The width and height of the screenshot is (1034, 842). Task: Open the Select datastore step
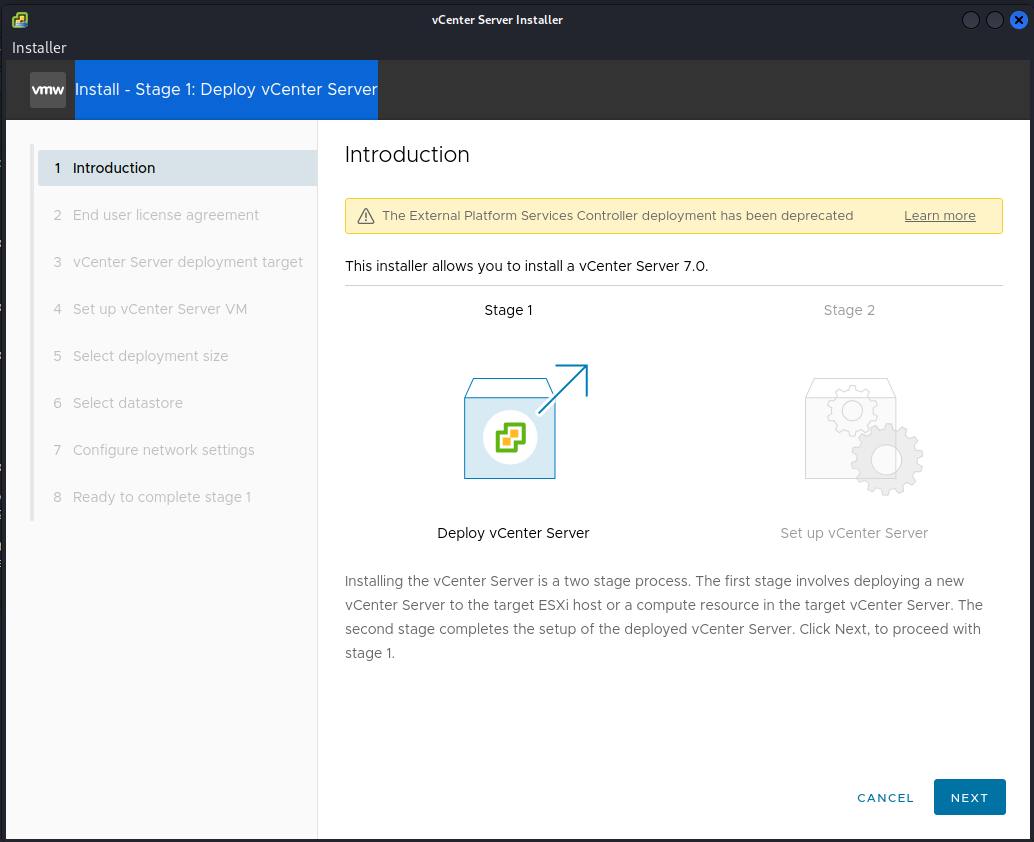[x=128, y=403]
